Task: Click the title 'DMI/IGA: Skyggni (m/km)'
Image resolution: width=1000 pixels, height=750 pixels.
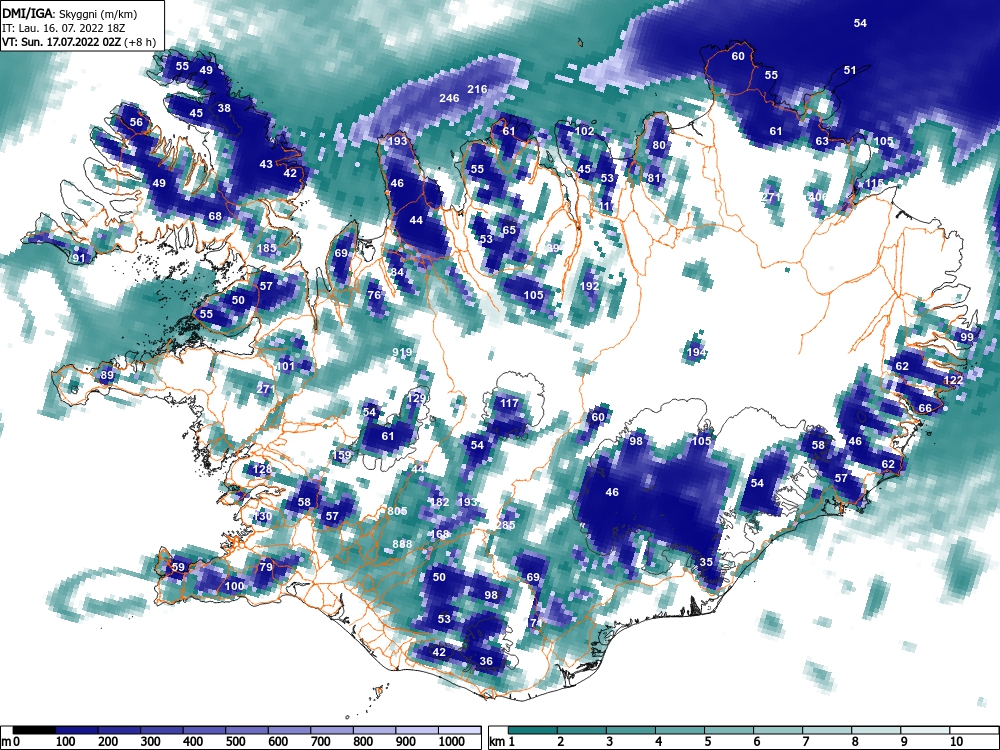Action: click(x=70, y=13)
